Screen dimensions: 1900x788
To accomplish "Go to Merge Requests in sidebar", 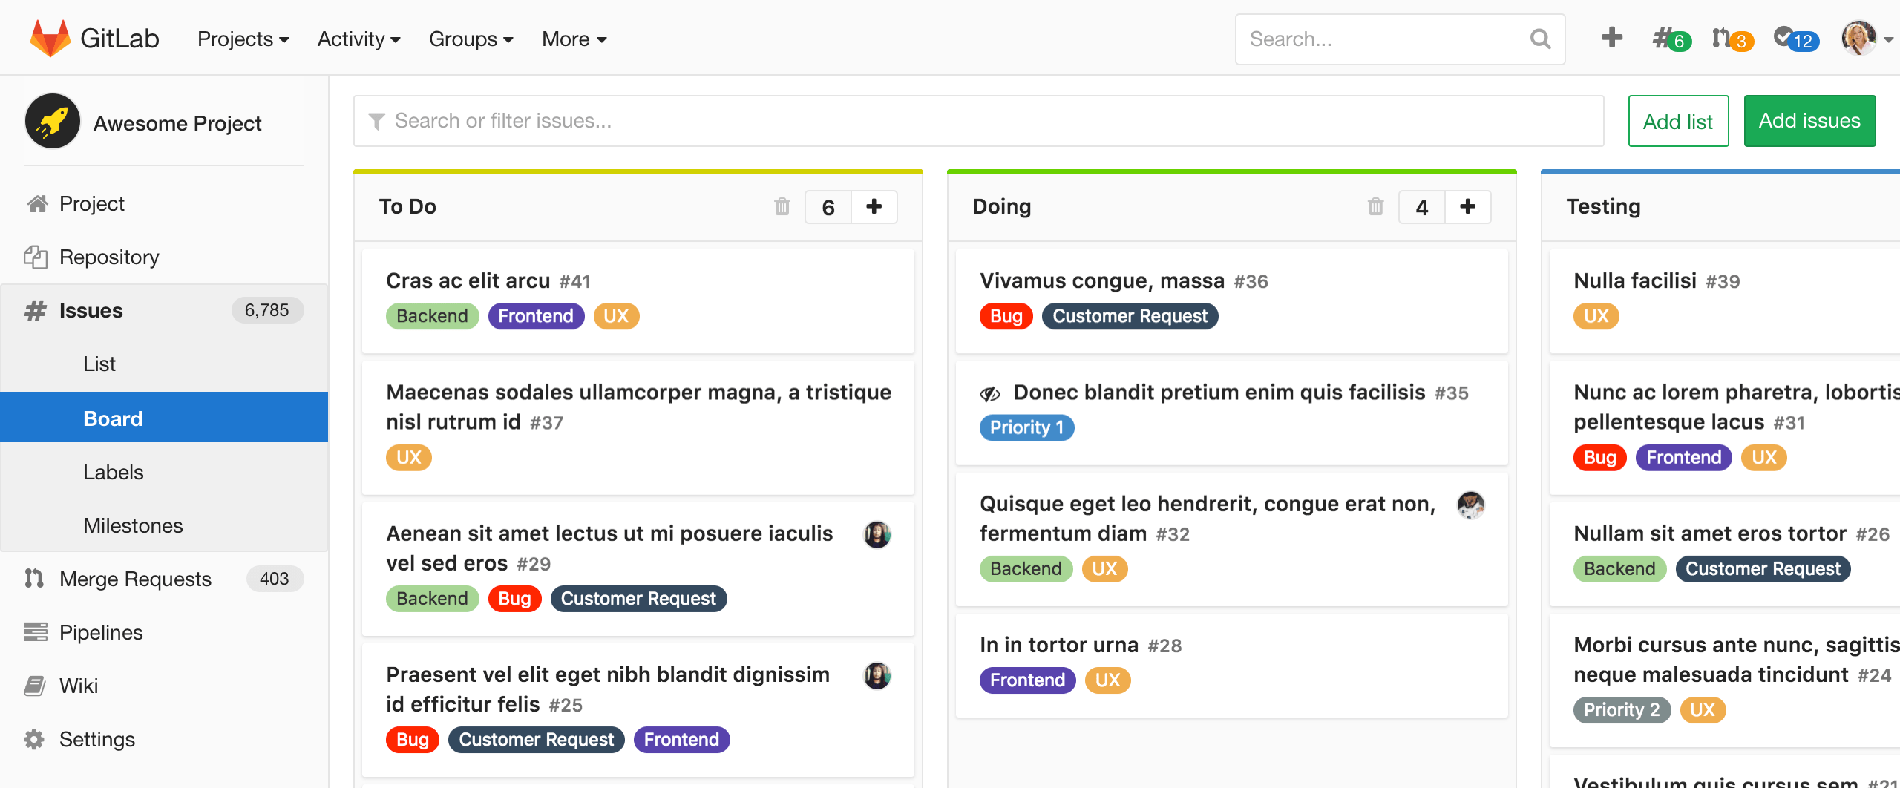I will [x=135, y=579].
